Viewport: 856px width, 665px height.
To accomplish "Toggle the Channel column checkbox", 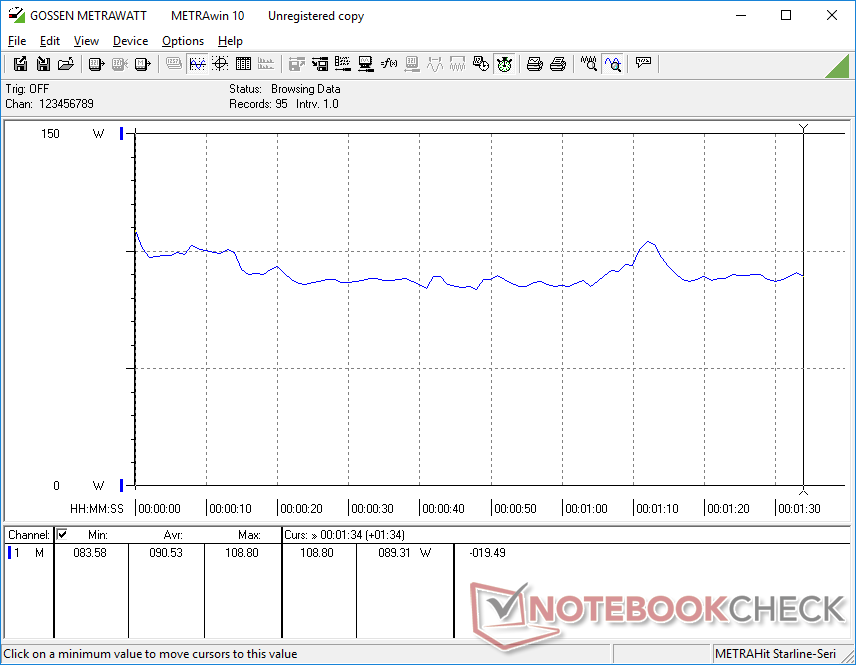I will point(62,534).
